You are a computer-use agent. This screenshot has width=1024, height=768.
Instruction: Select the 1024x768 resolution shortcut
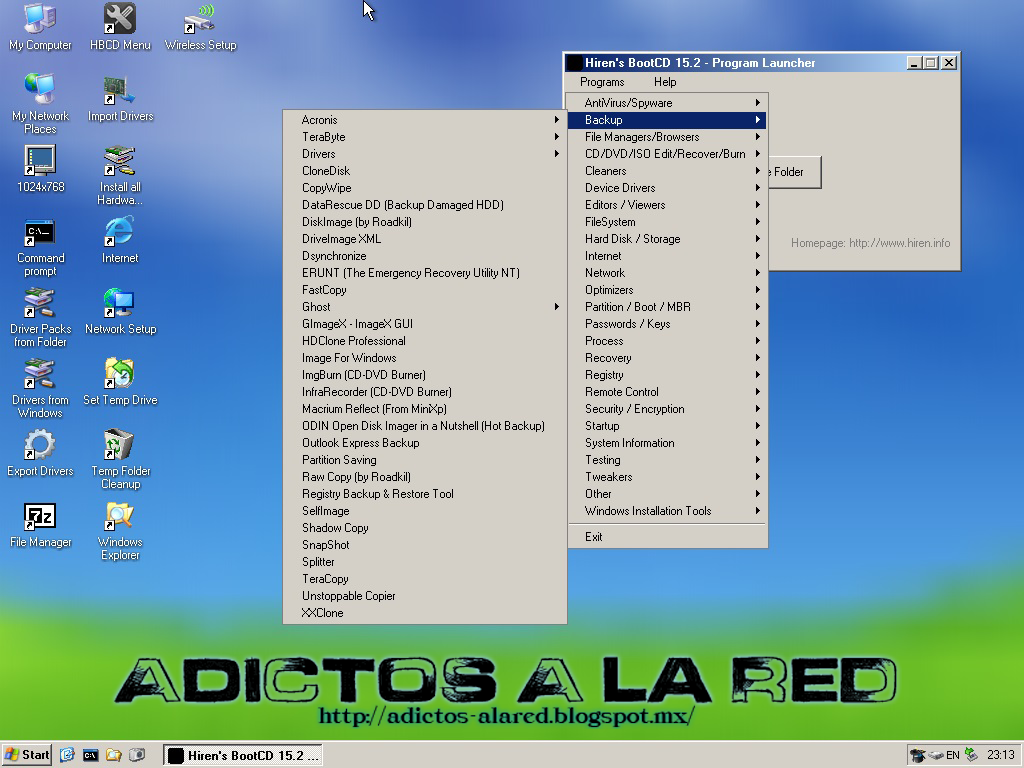tap(40, 169)
